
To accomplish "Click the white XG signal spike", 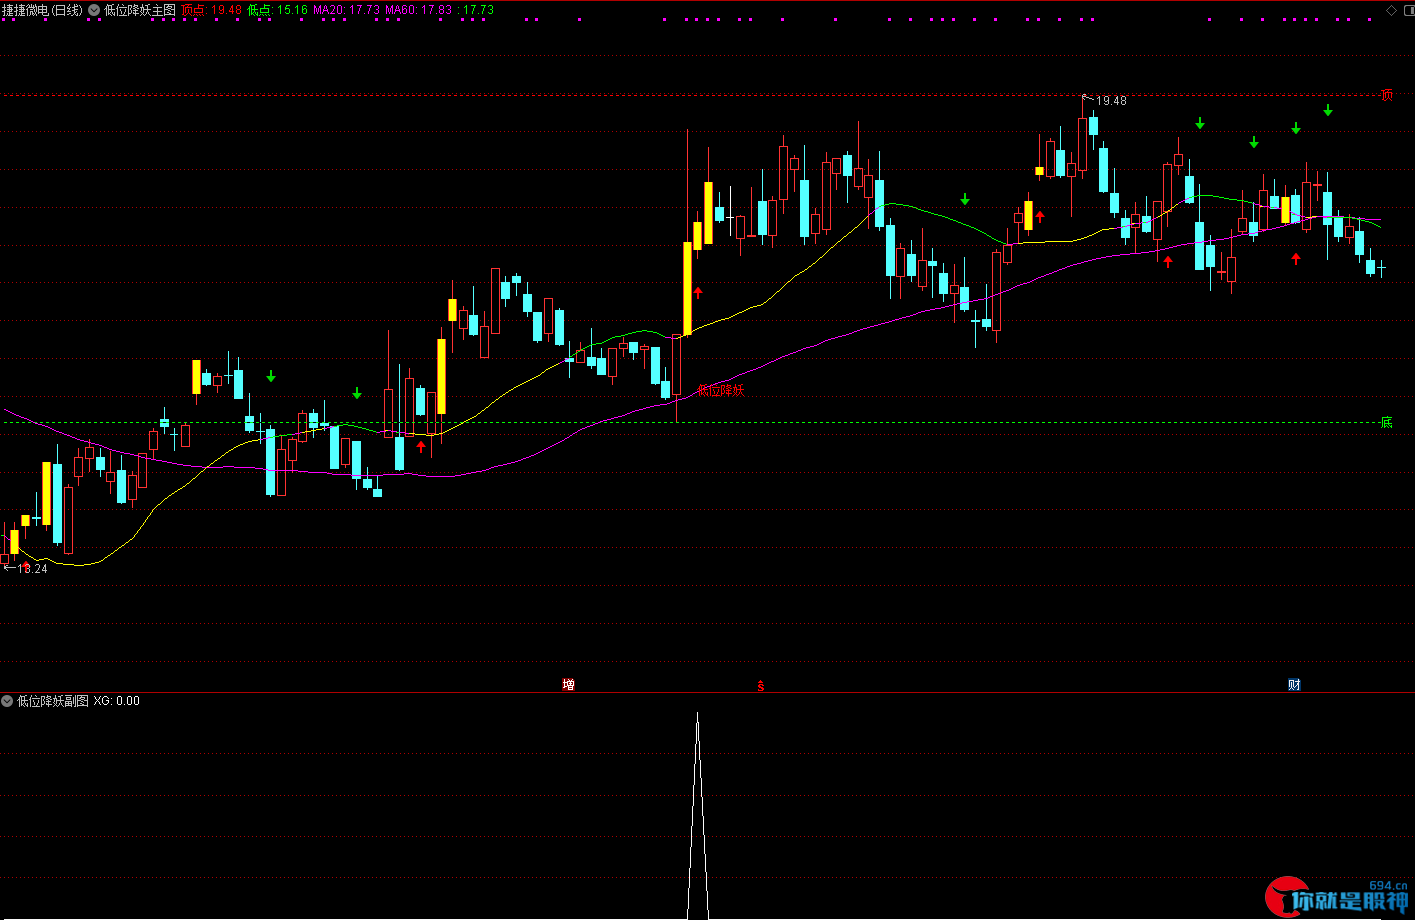I will click(697, 815).
